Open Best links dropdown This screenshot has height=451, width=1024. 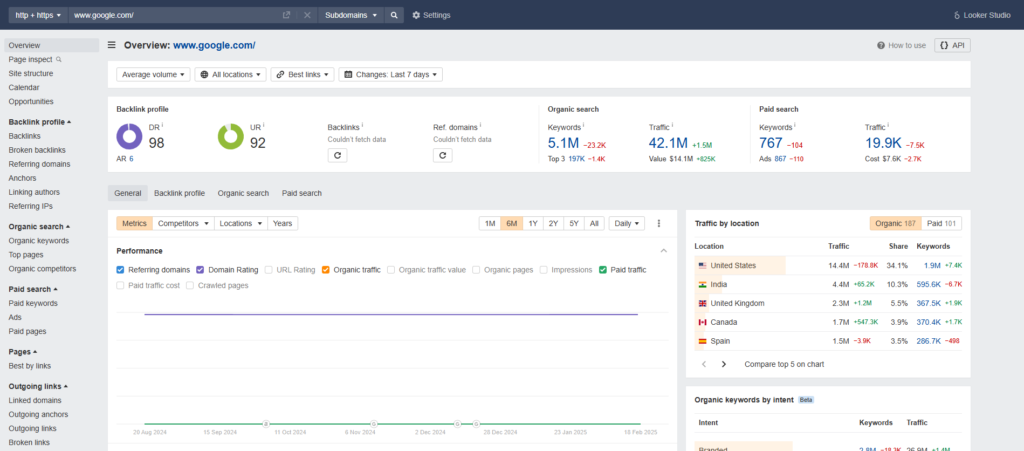(x=302, y=74)
